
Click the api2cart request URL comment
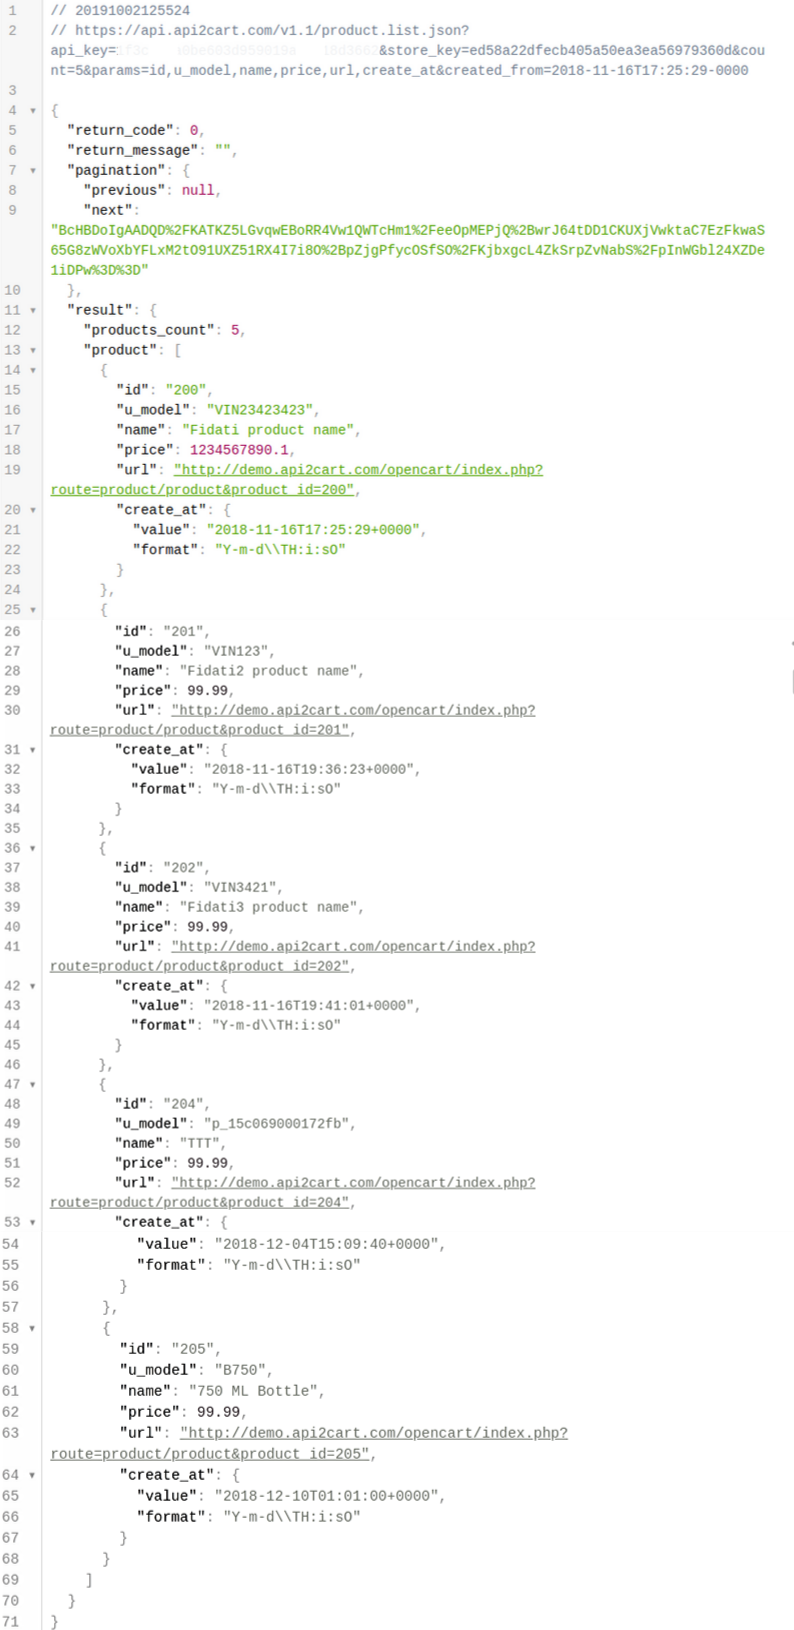coord(408,51)
